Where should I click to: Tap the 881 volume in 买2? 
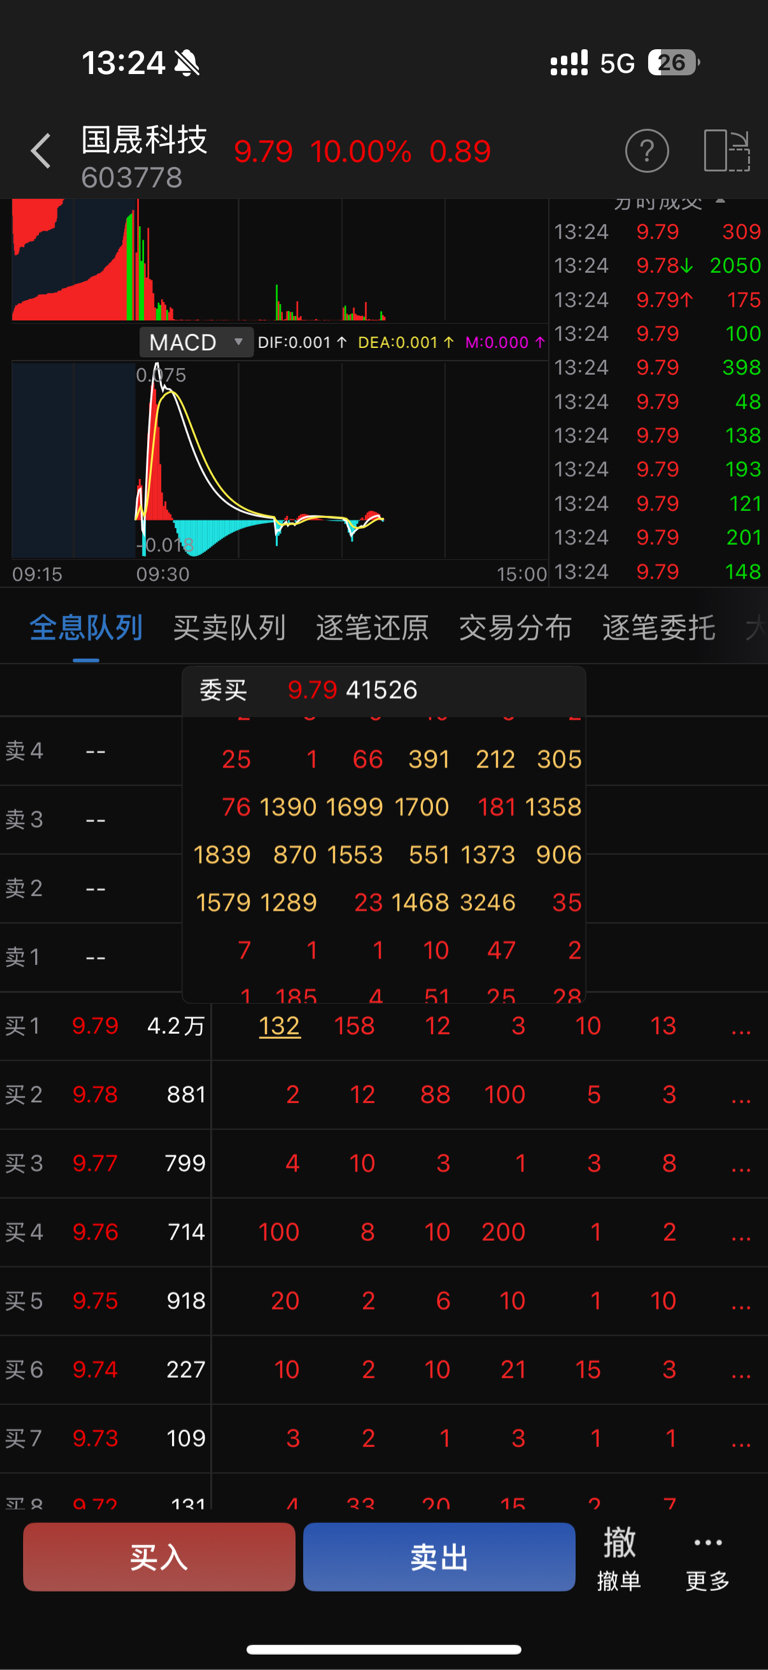[x=186, y=1095]
